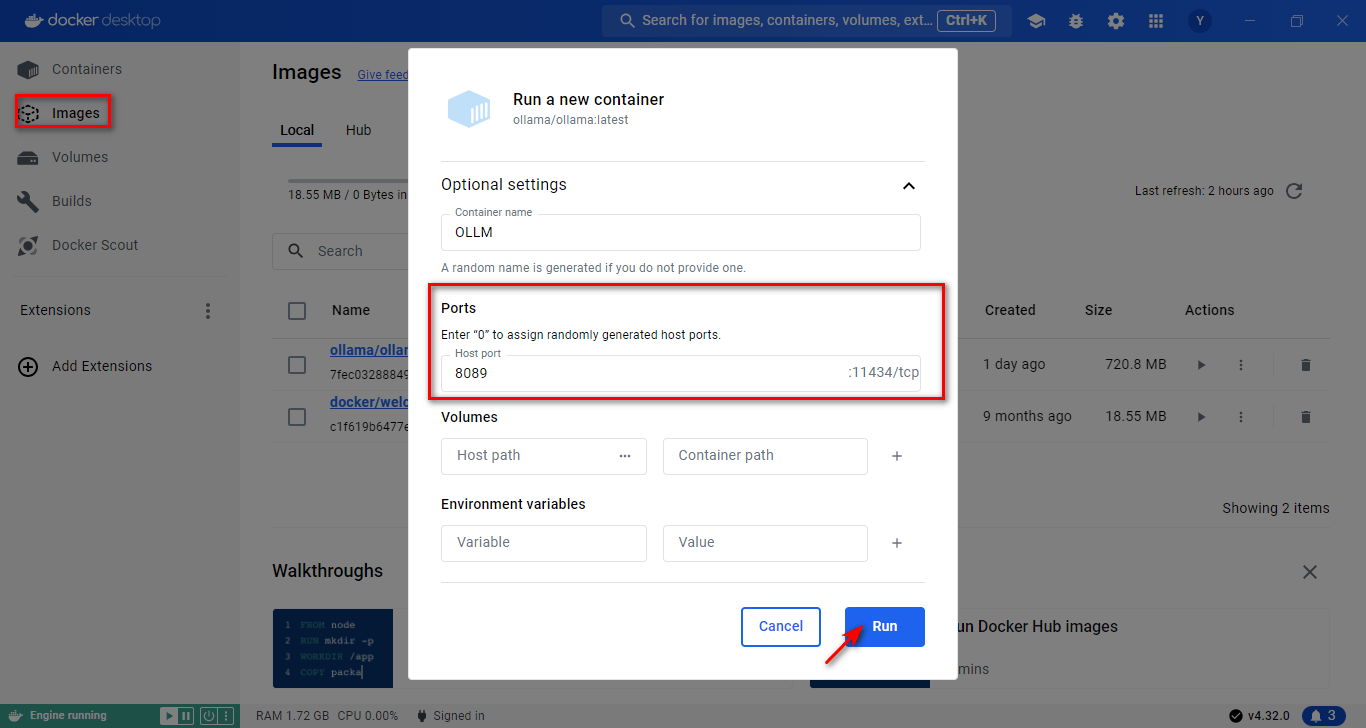Delete the ollama image with trash icon
Screen dimensions: 1366x728
[x=1305, y=365]
